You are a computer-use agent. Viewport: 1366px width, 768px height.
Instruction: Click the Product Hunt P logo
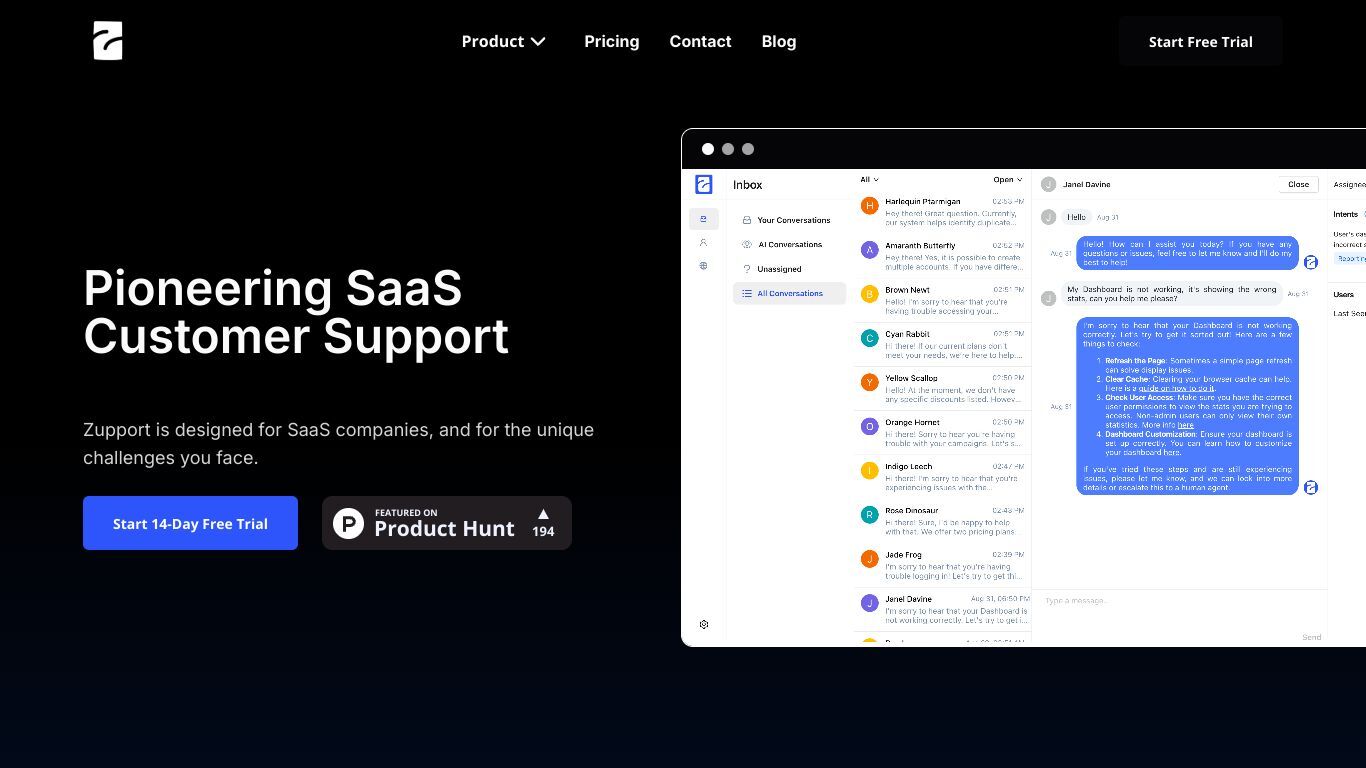[348, 523]
